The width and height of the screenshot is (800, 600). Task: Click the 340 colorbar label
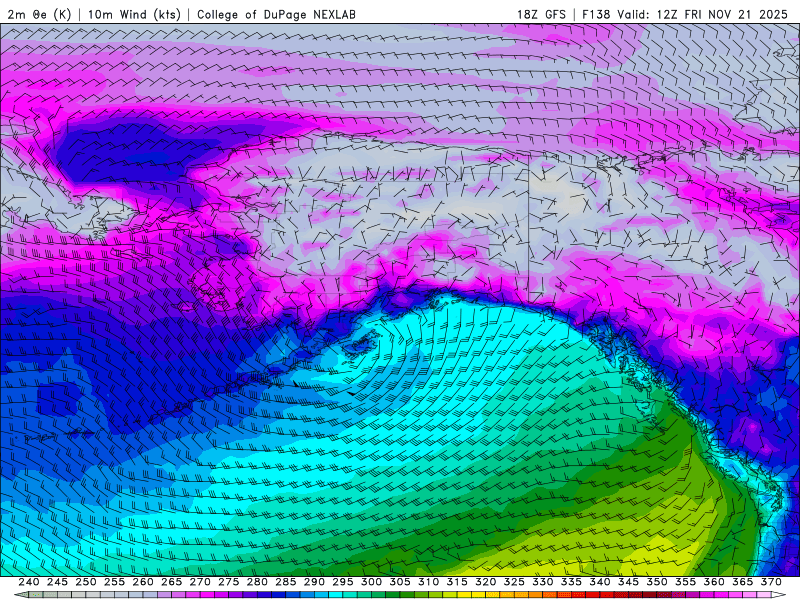(x=600, y=582)
